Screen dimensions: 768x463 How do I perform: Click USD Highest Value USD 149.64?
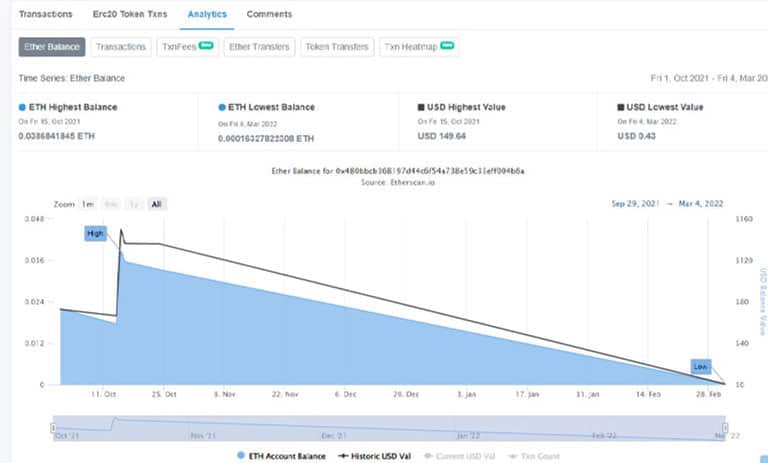point(442,136)
